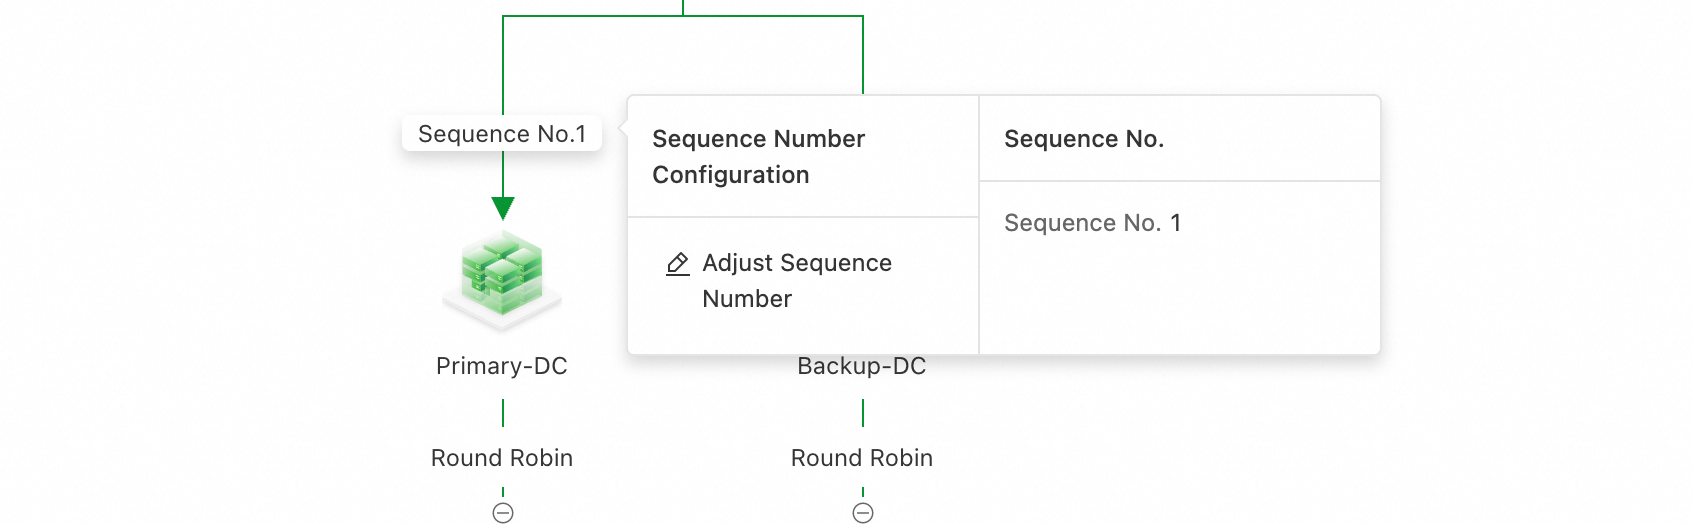Click the Sequence No.1 label tag

pyautogui.click(x=502, y=134)
